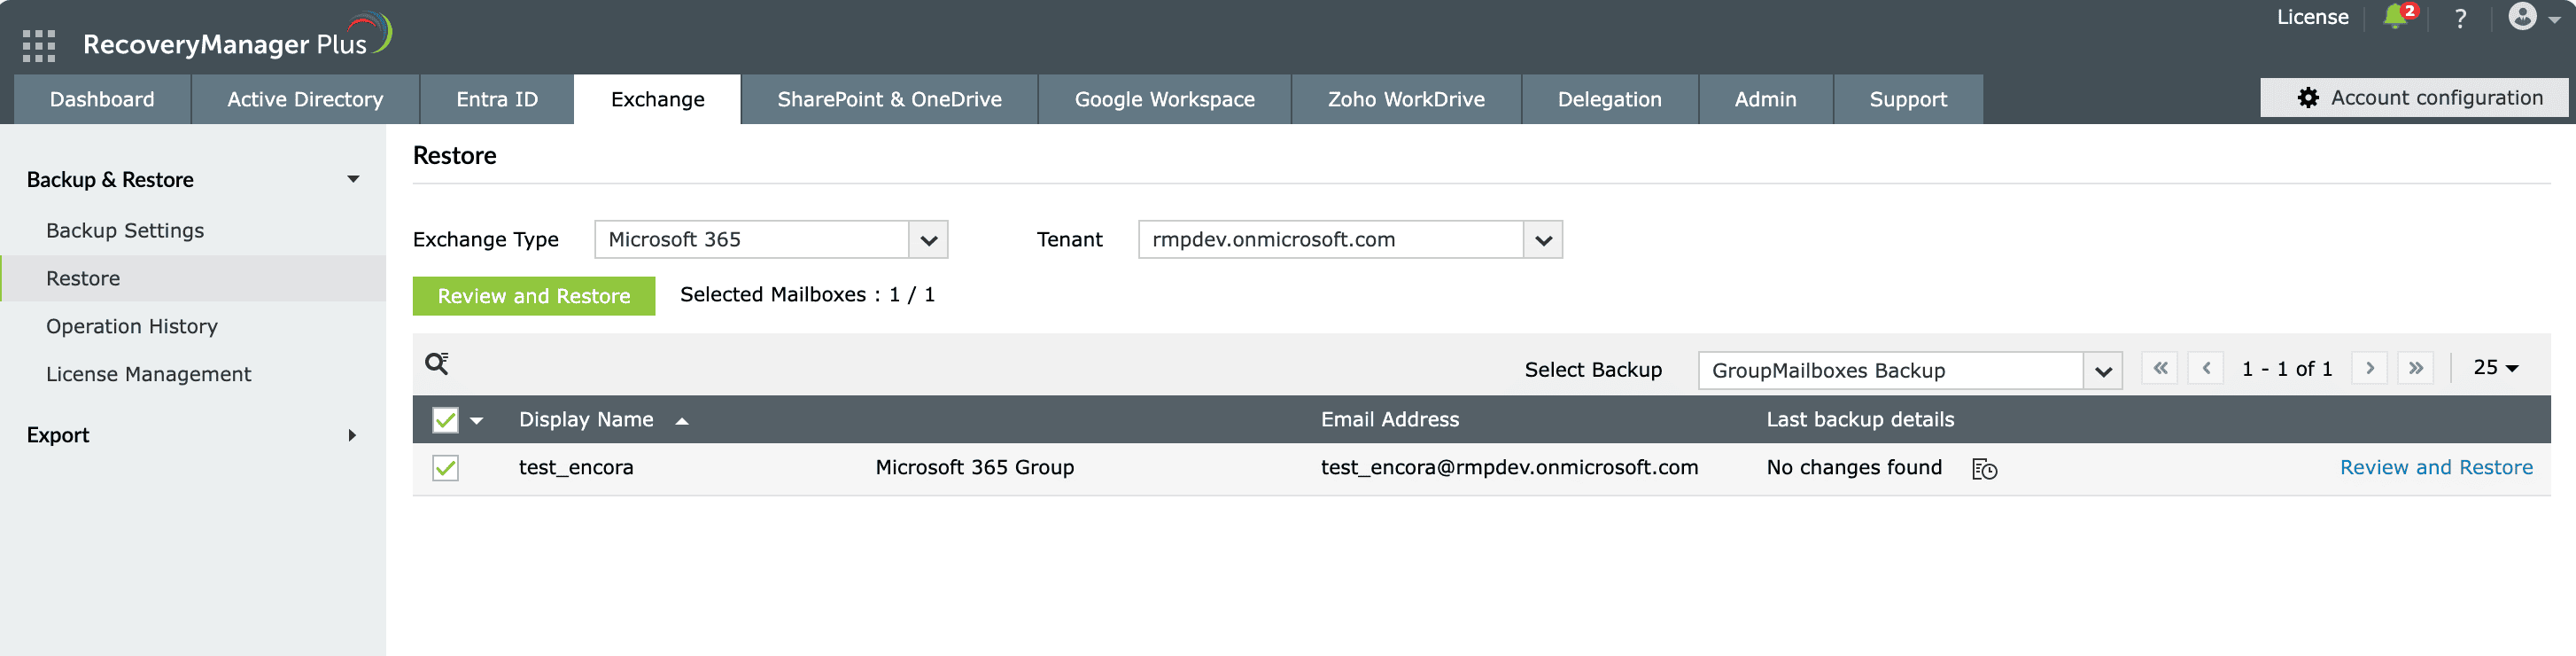Click the notifications bell icon

click(x=2395, y=17)
